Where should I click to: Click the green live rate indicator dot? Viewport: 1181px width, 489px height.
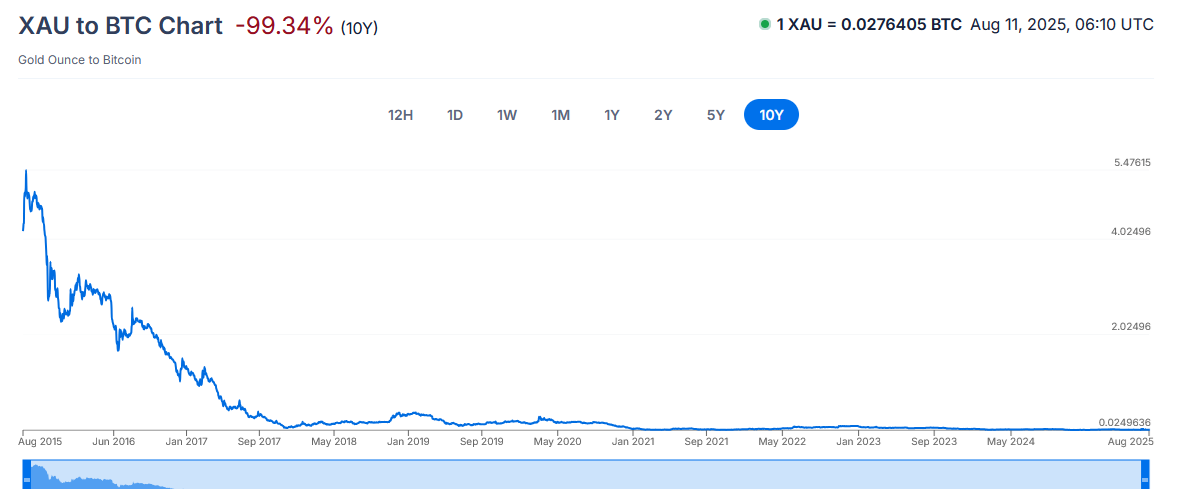764,25
